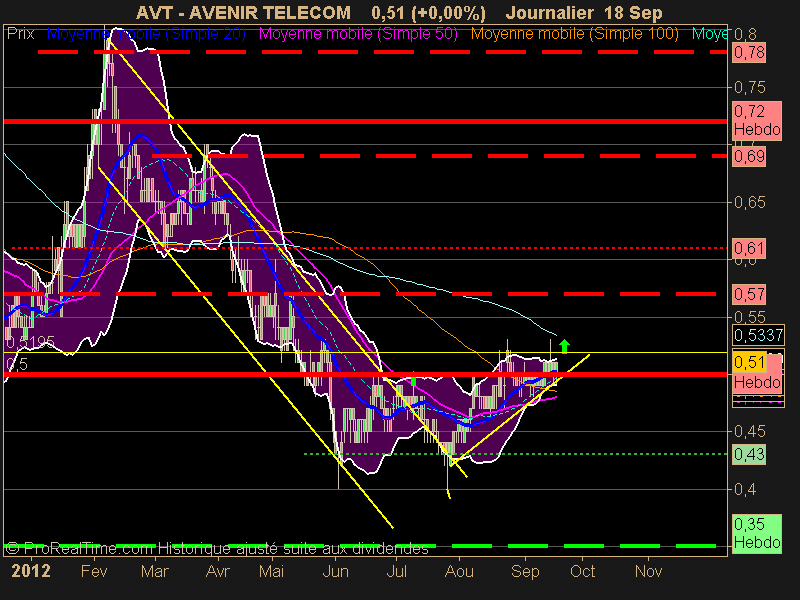Click the green 0,43 support price tag
Image resolution: width=800 pixels, height=600 pixels.
pyautogui.click(x=749, y=454)
